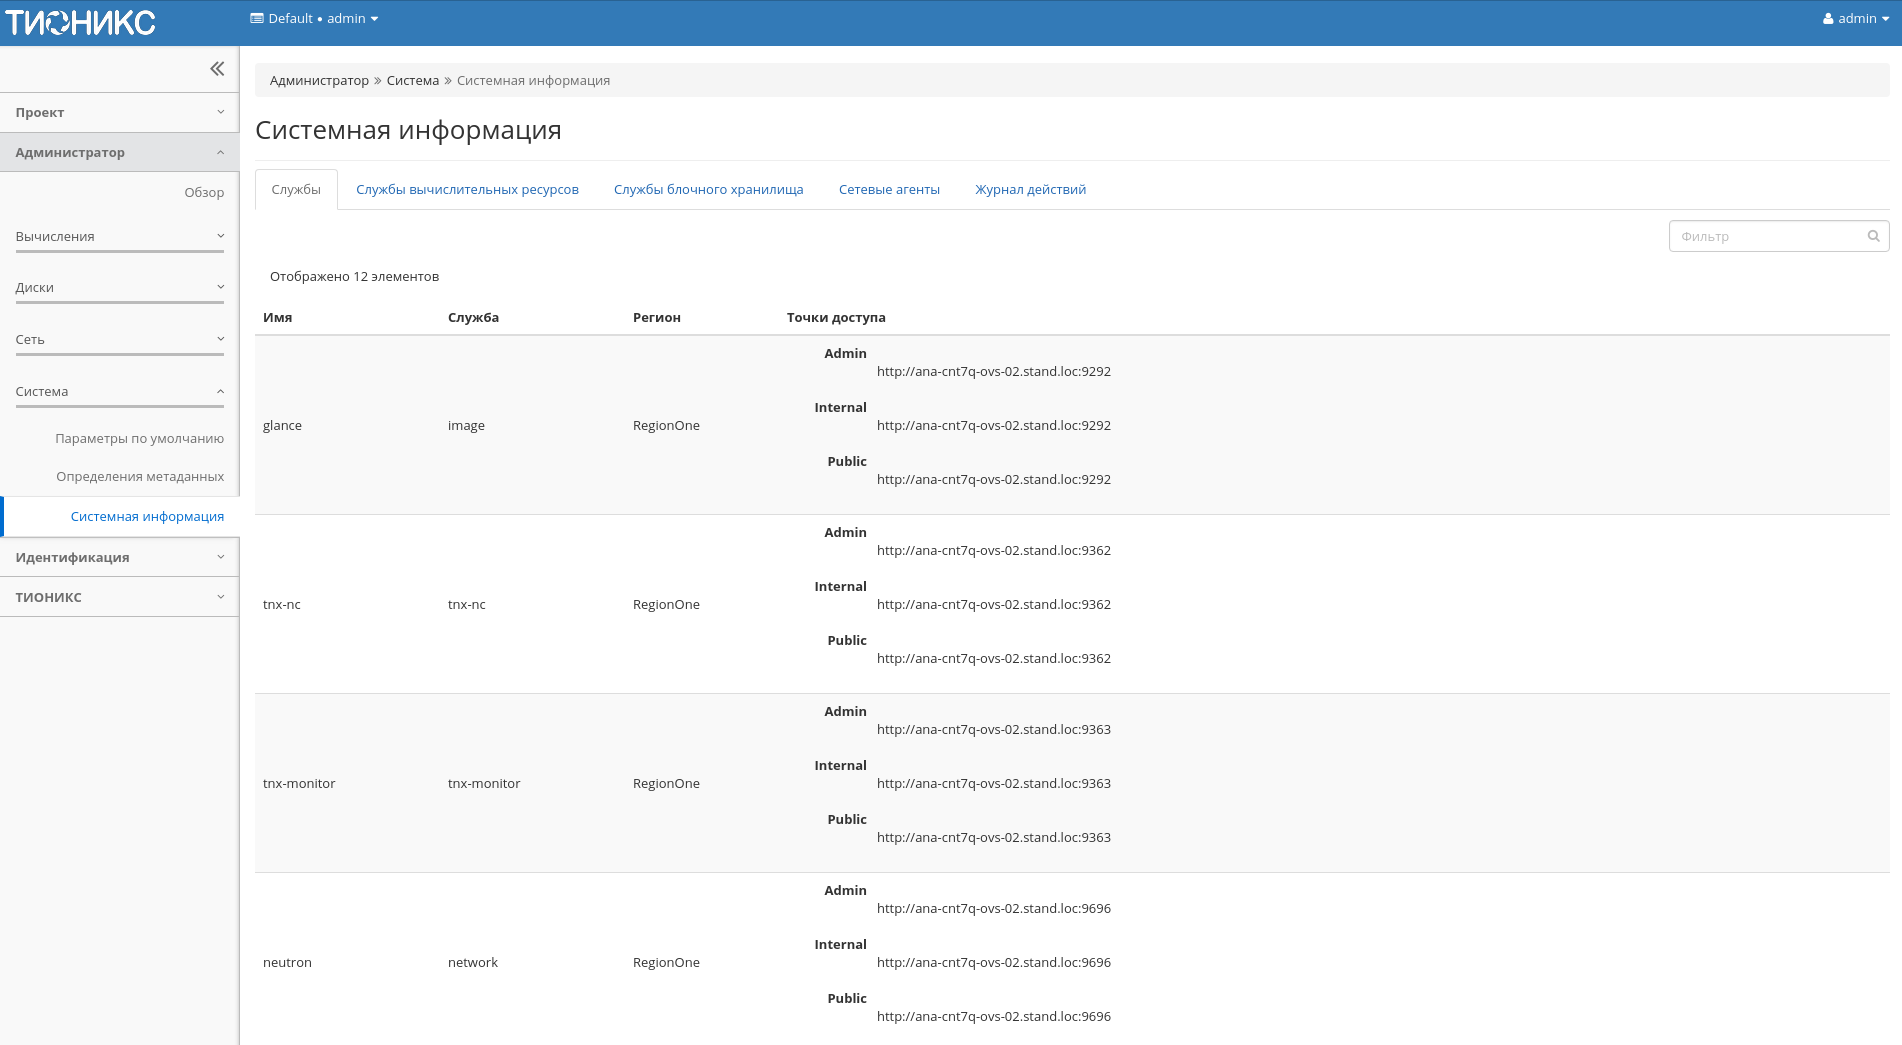Screen dimensions: 1902x1045
Task: Open the Default • admin project selector
Action: coord(314,19)
